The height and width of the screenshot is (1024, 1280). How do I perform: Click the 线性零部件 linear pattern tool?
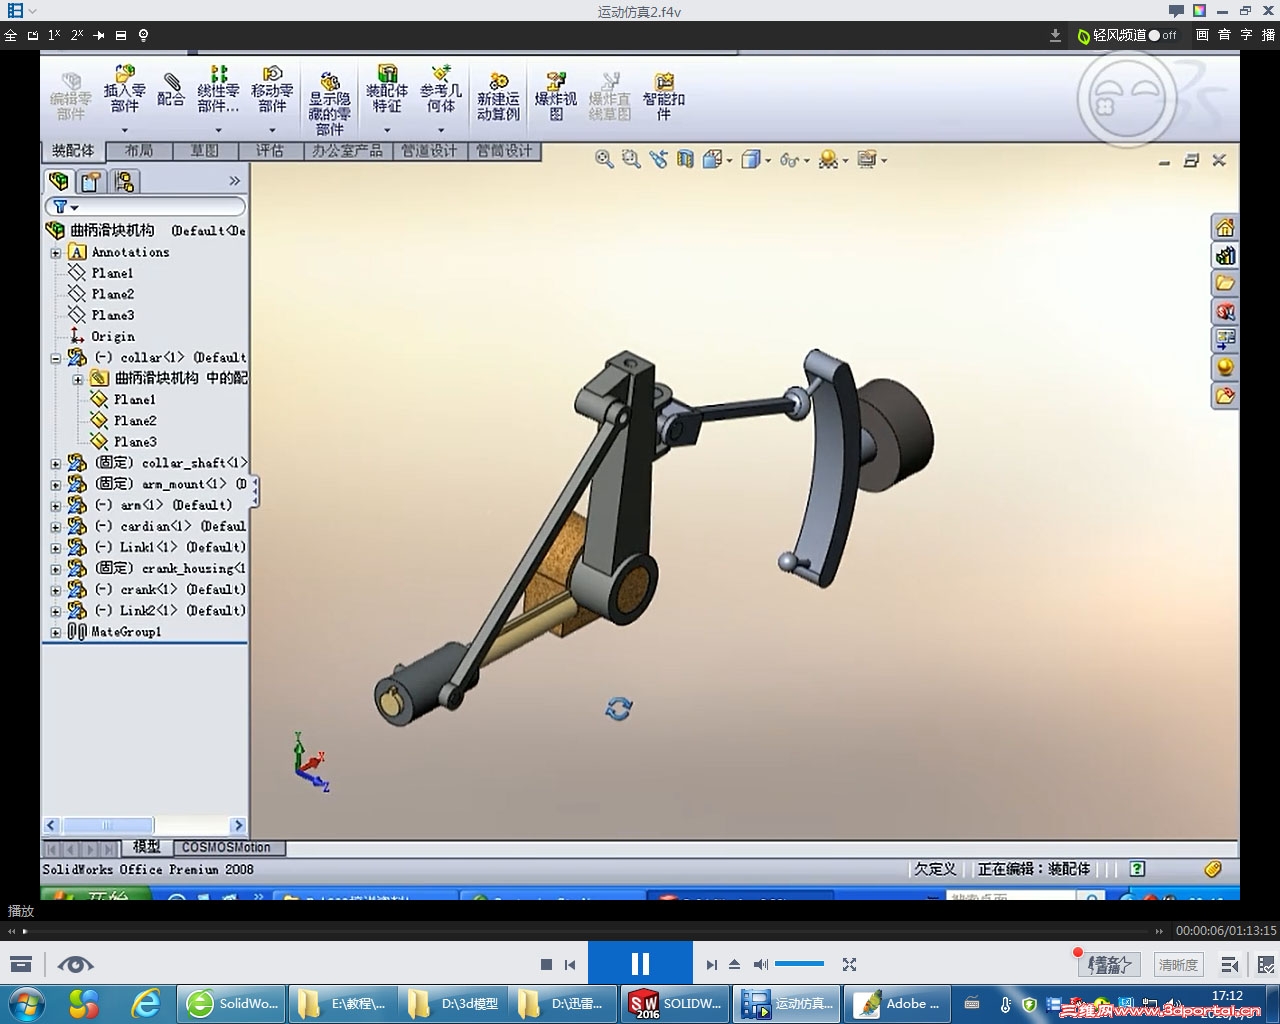(218, 90)
